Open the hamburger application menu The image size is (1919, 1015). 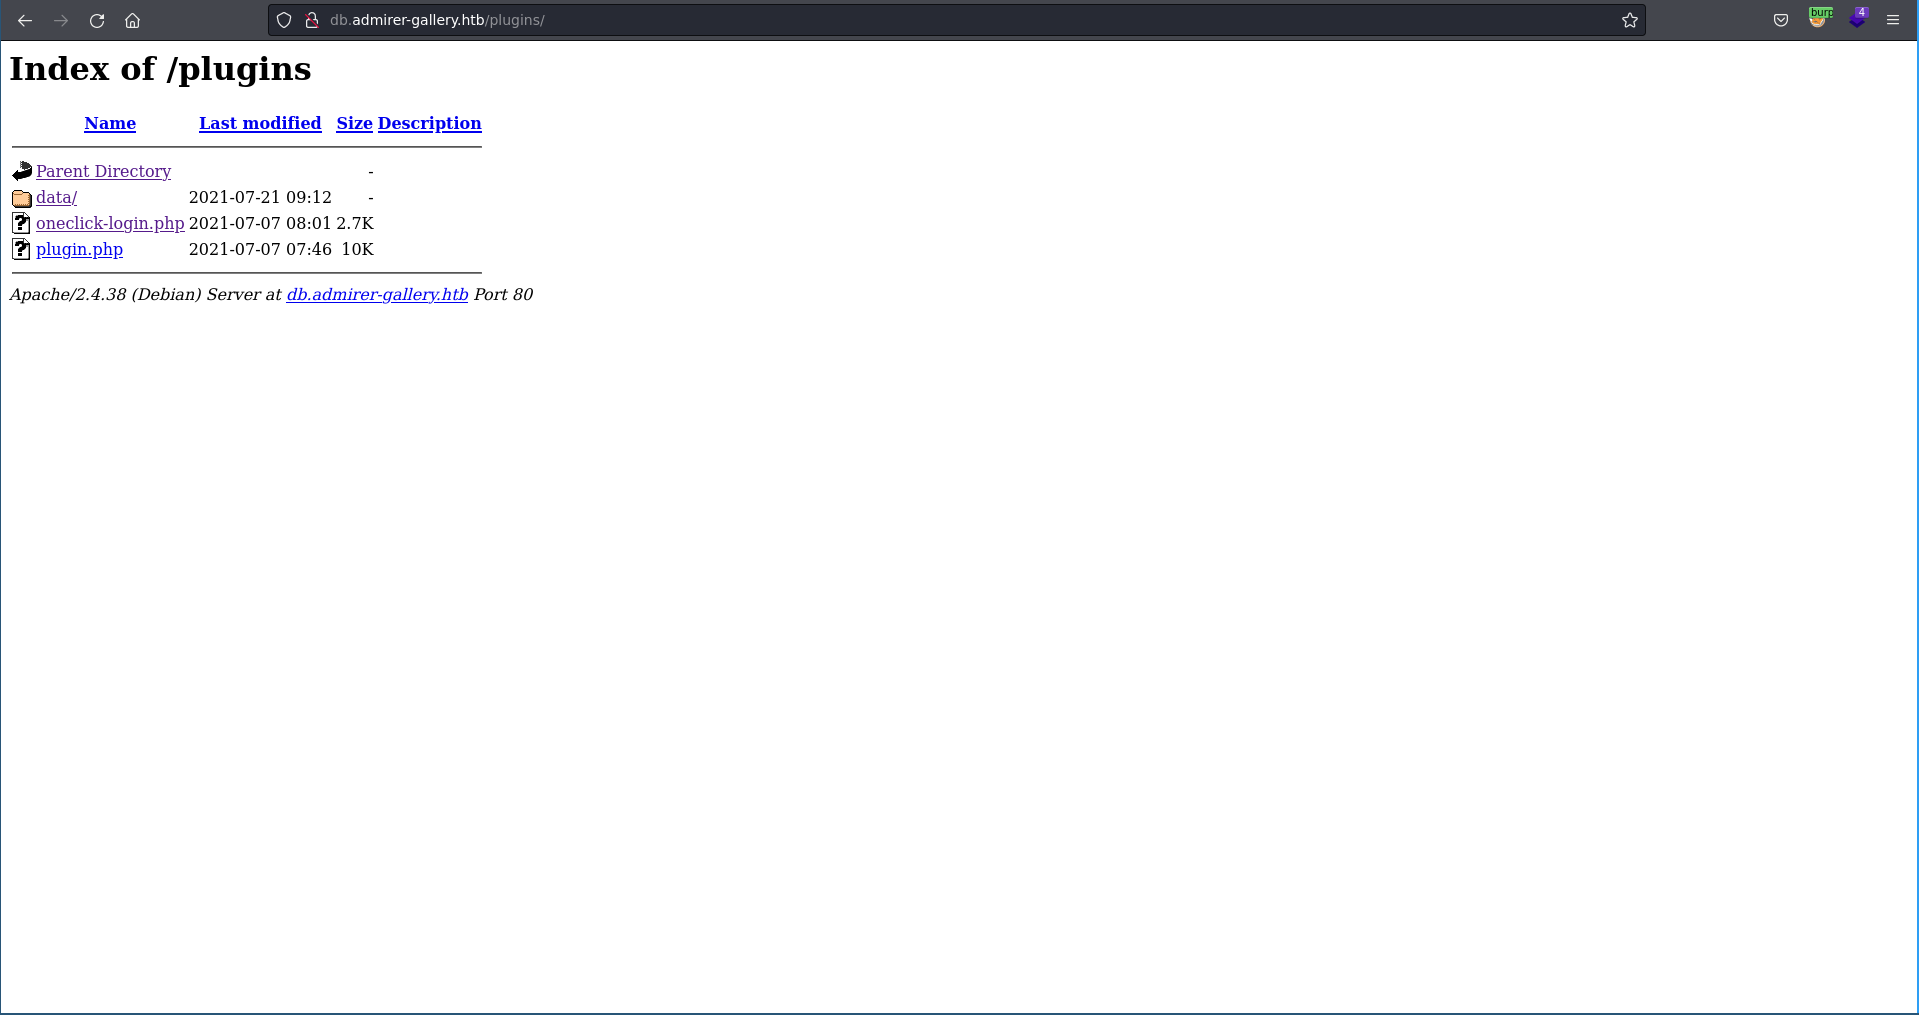1892,20
